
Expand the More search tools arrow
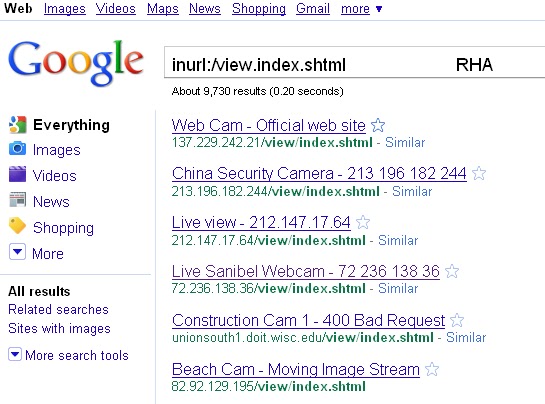coord(15,354)
